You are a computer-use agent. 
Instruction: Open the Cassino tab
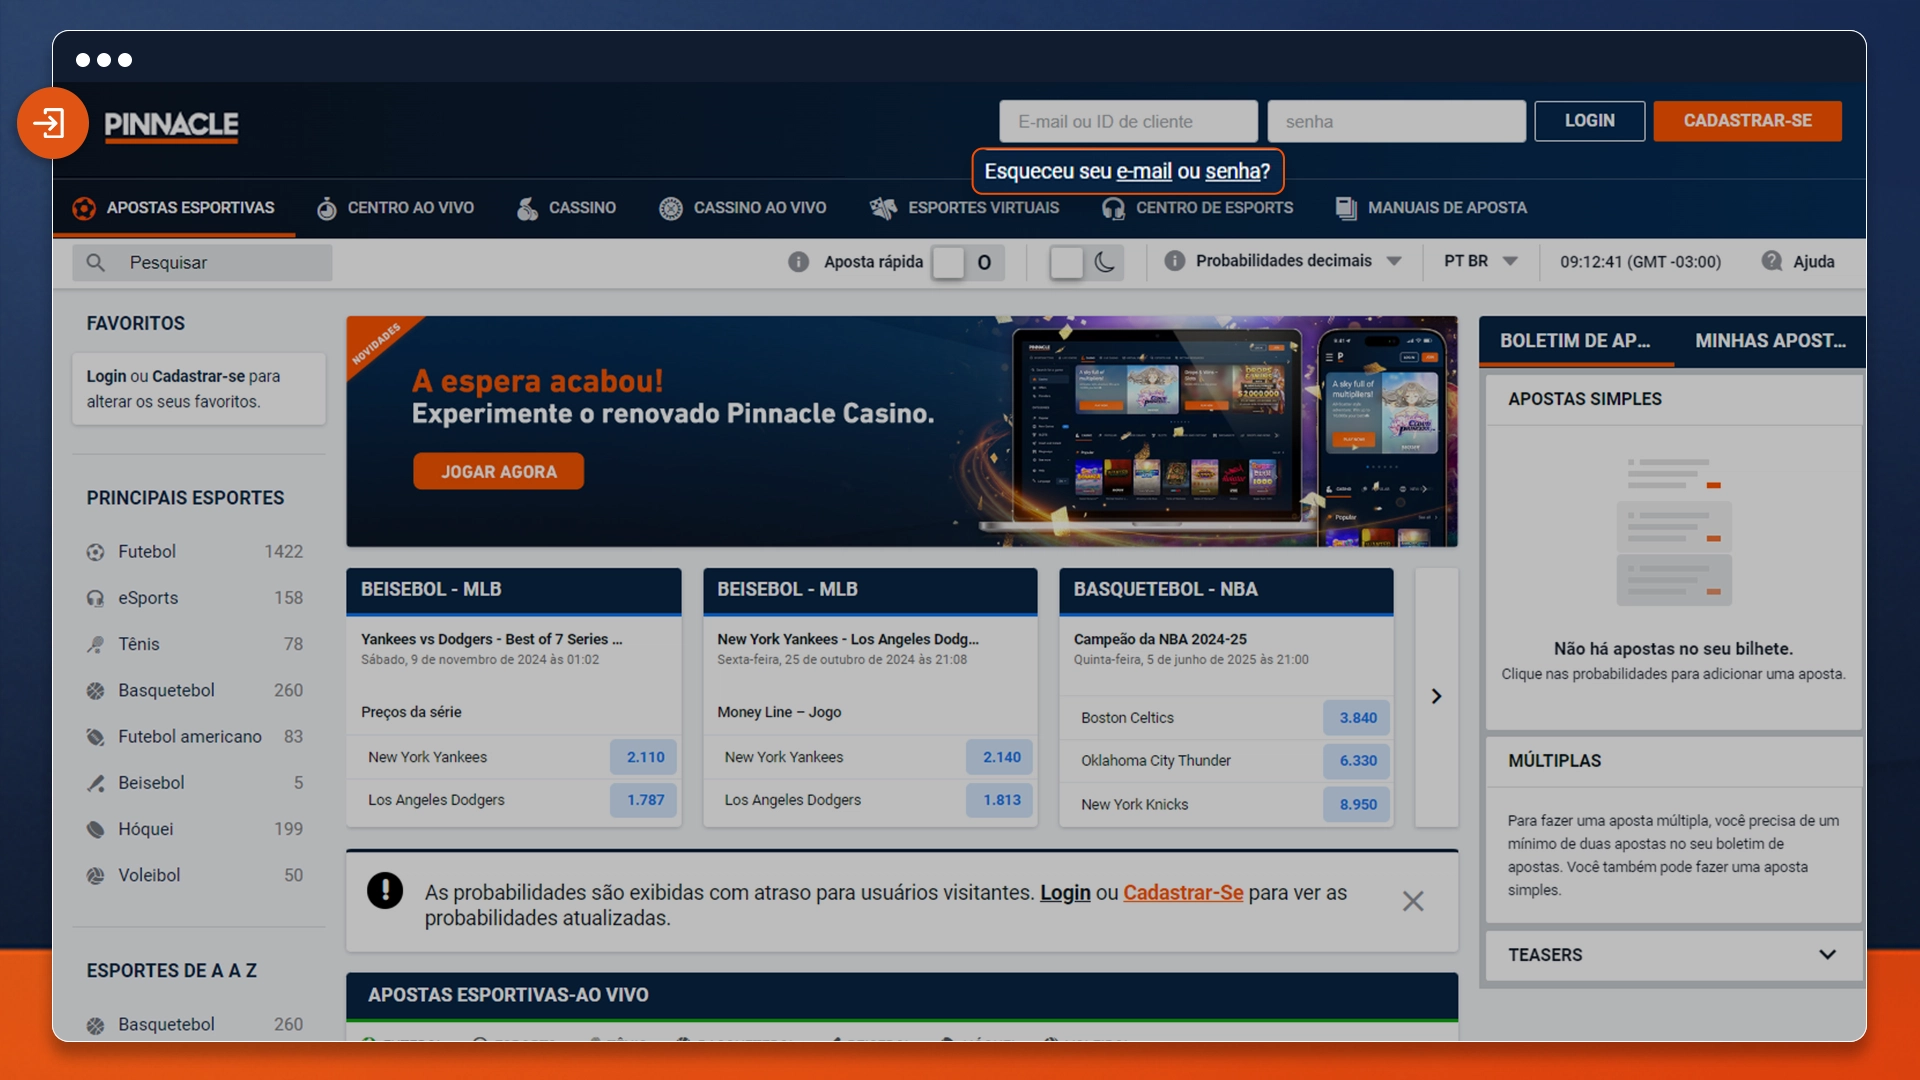pos(566,208)
